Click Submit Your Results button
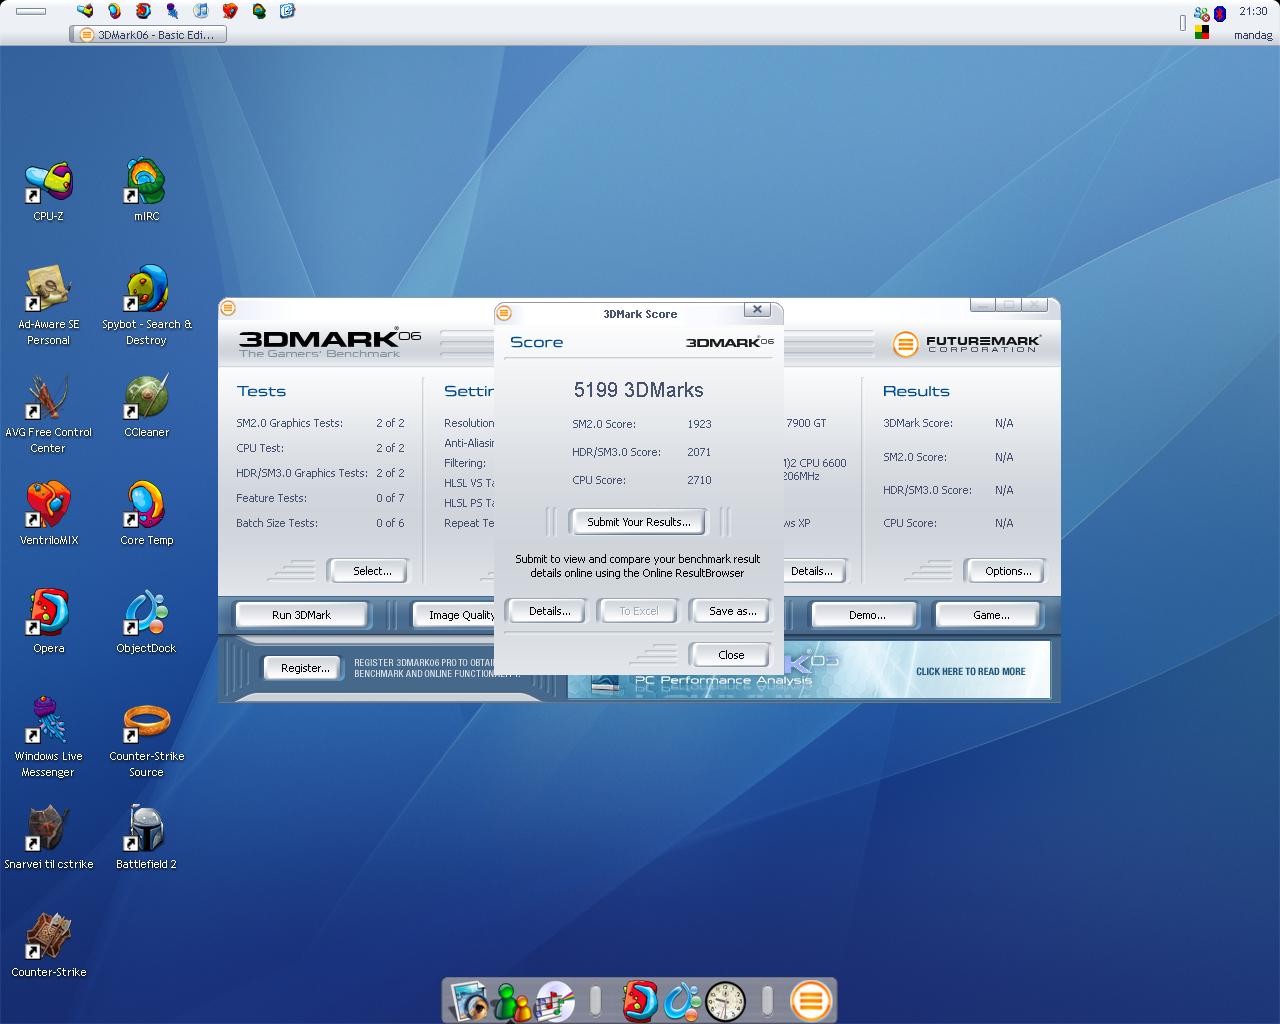The image size is (1280, 1024). (x=638, y=522)
